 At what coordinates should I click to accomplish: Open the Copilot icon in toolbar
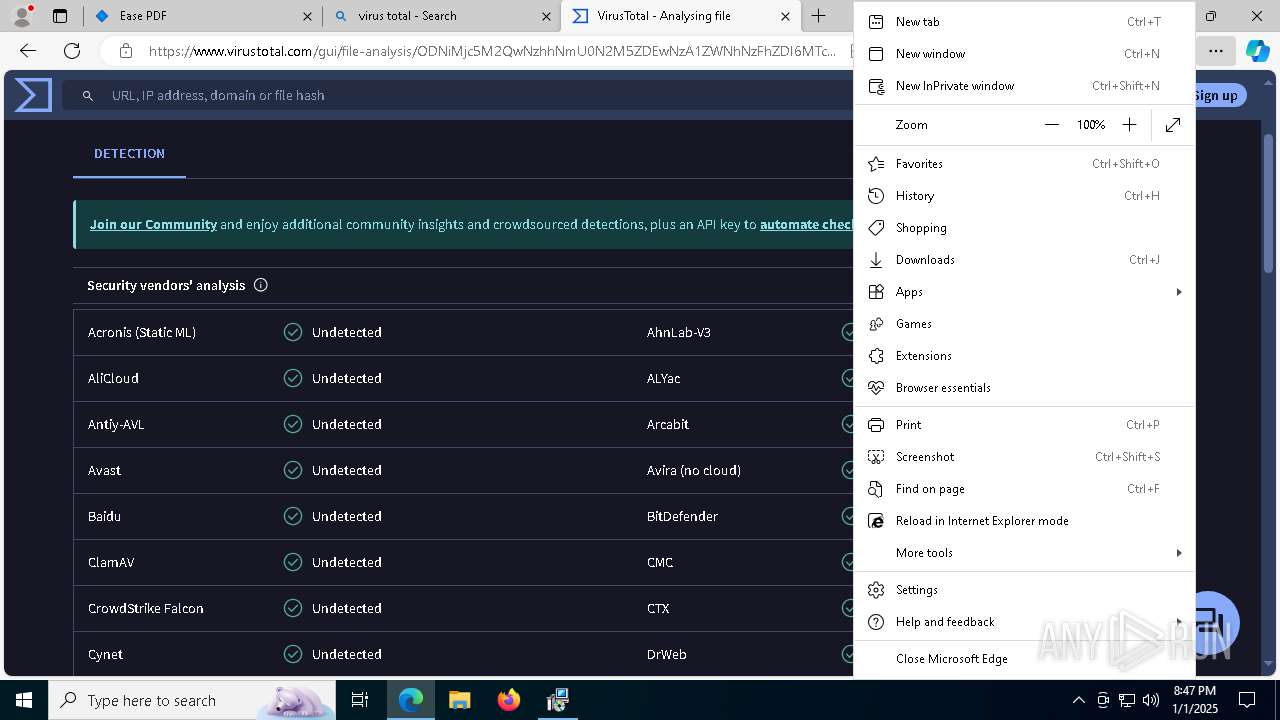(x=1257, y=51)
